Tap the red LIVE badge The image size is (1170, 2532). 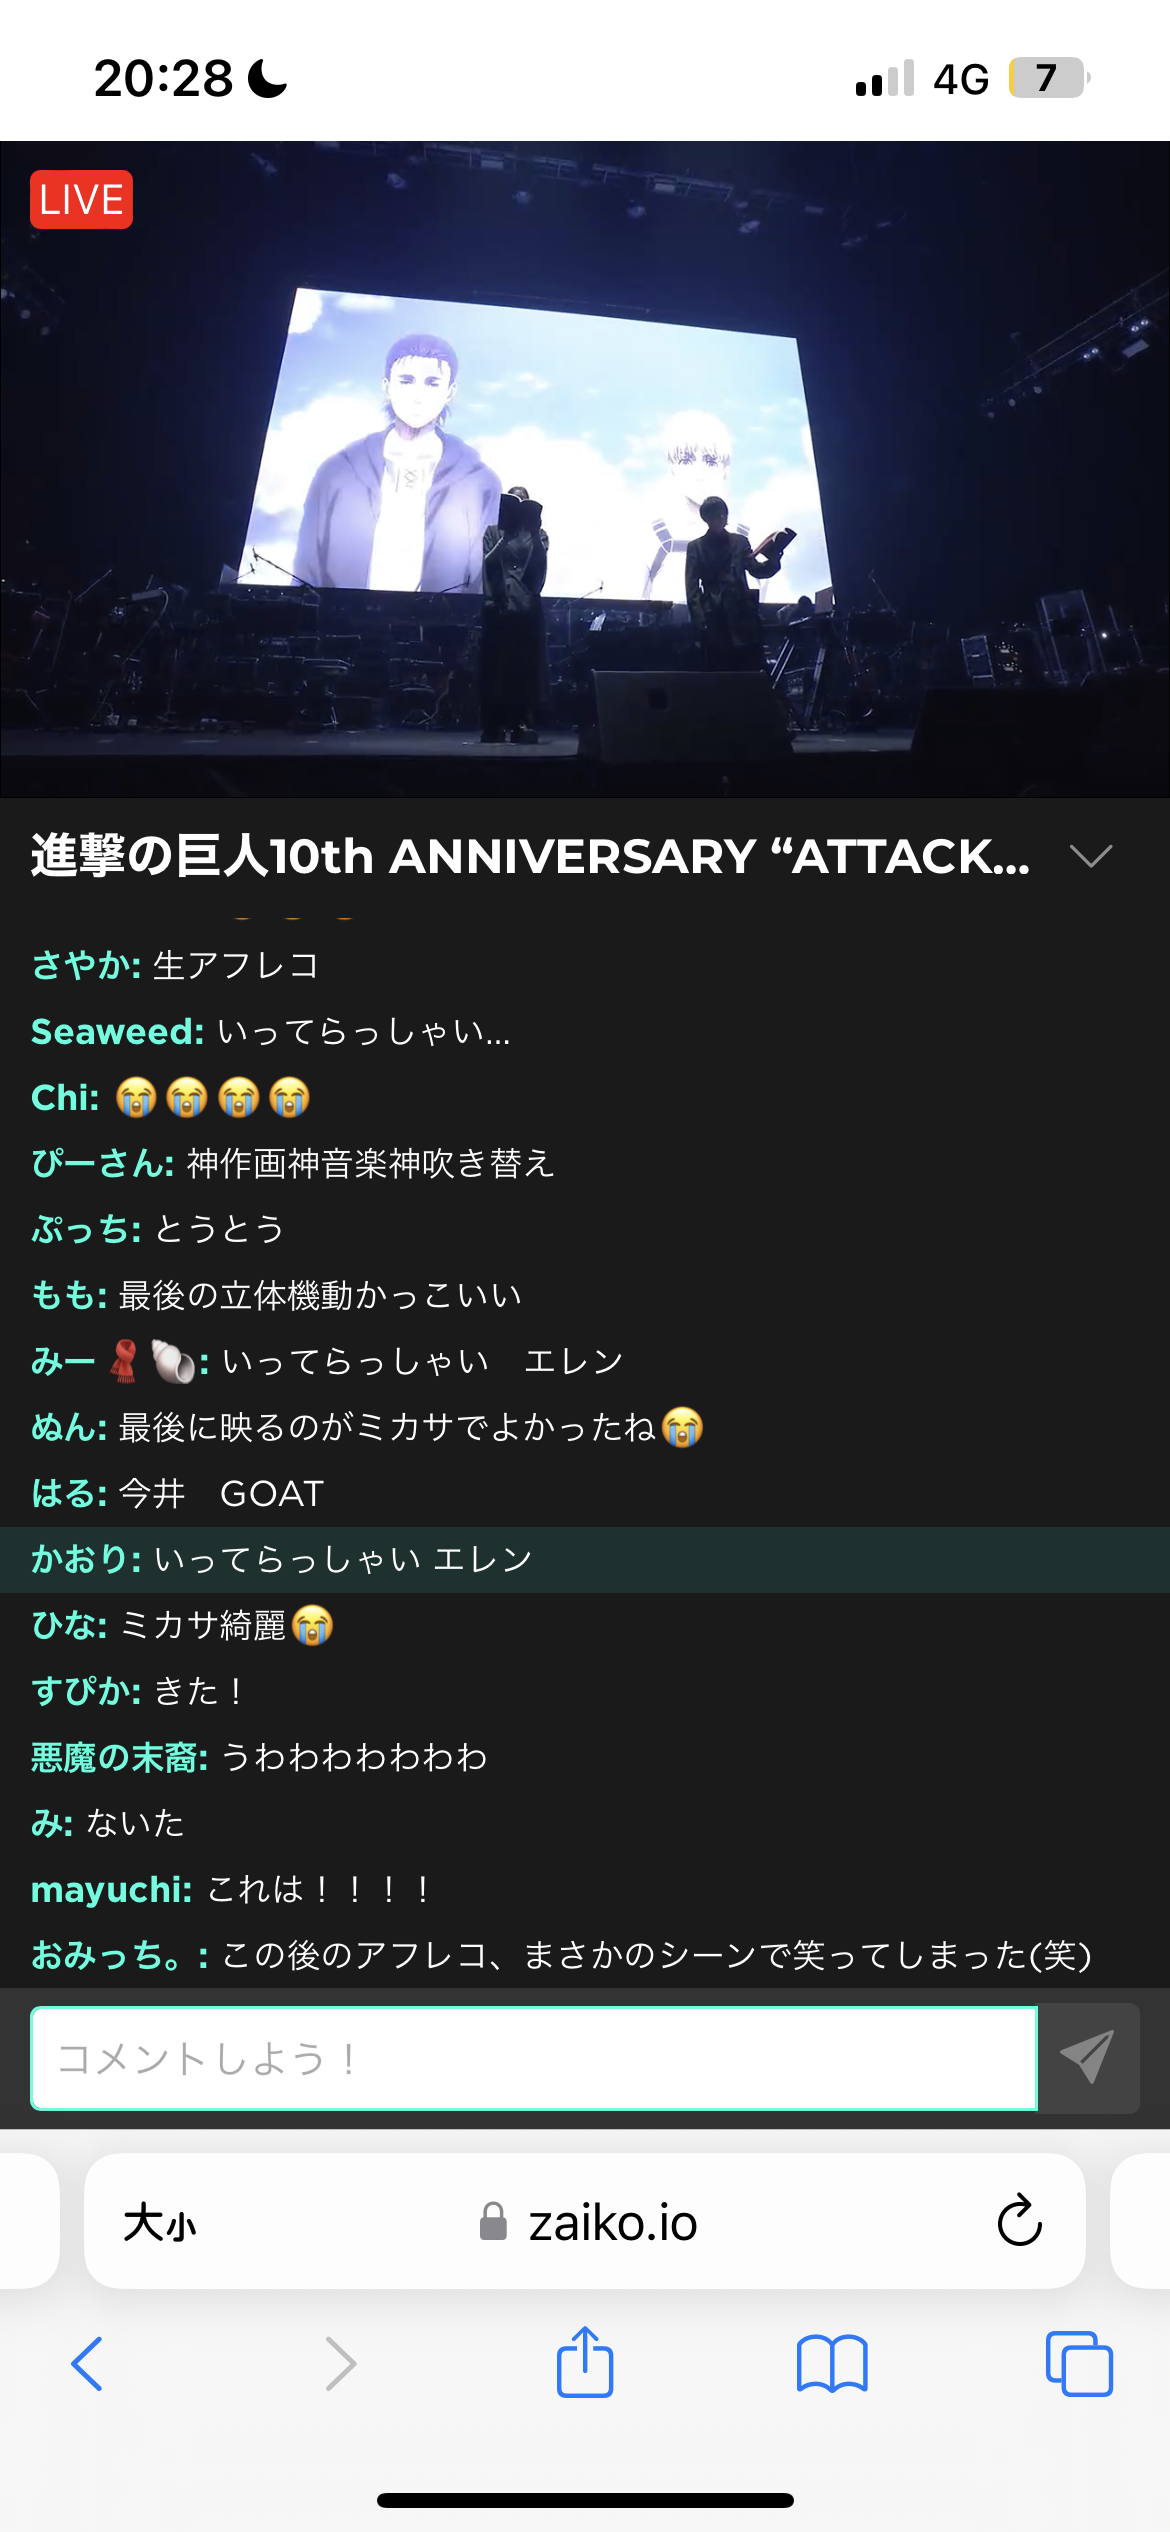81,200
